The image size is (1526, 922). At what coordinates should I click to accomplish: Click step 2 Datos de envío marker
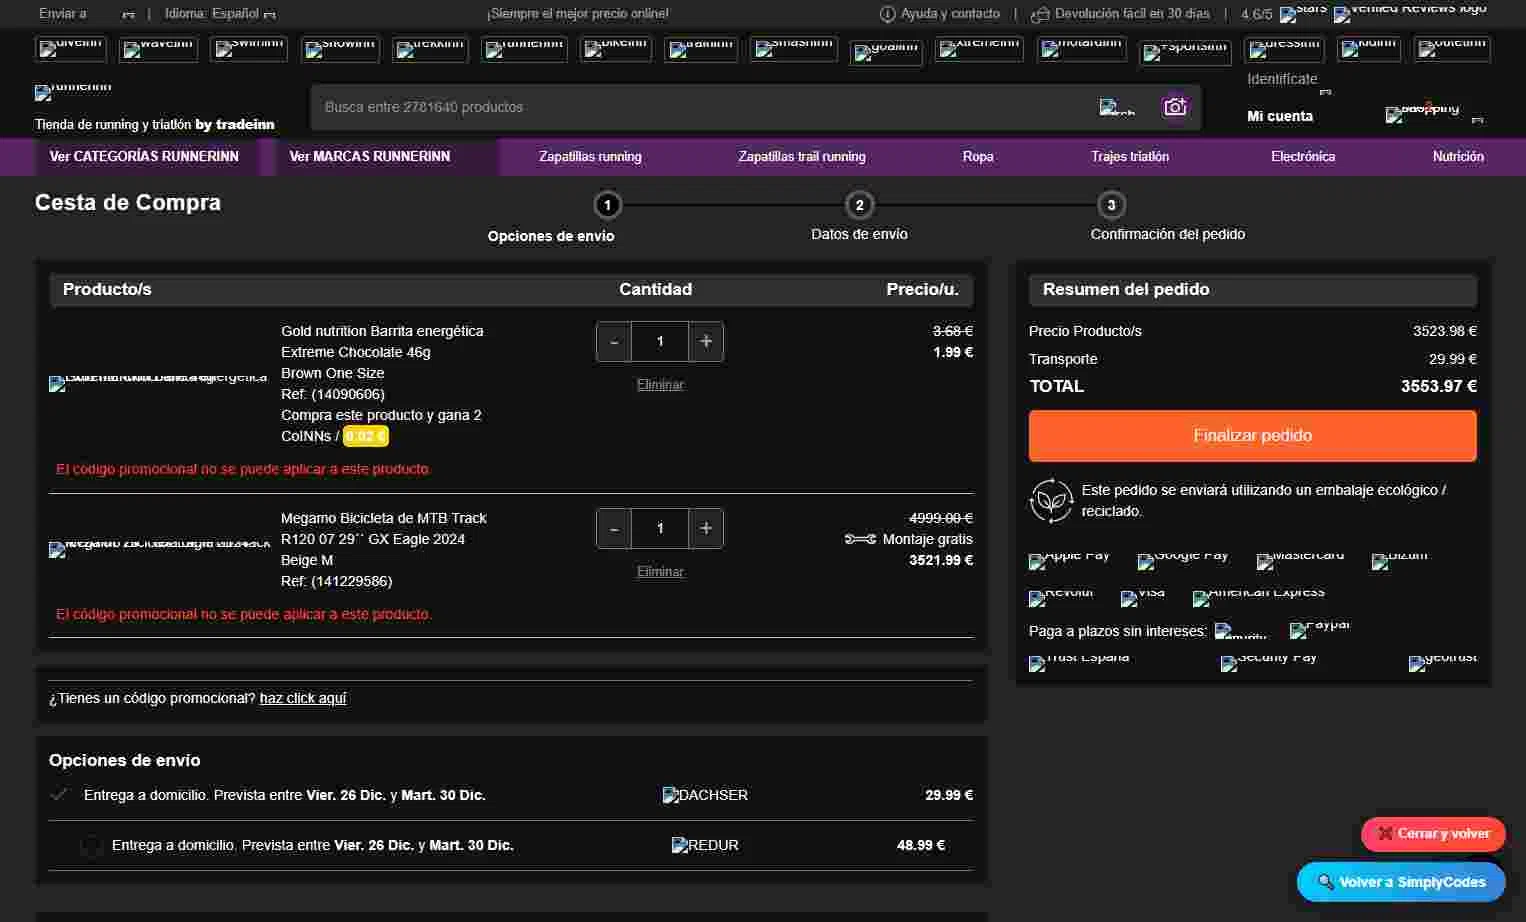tap(859, 205)
